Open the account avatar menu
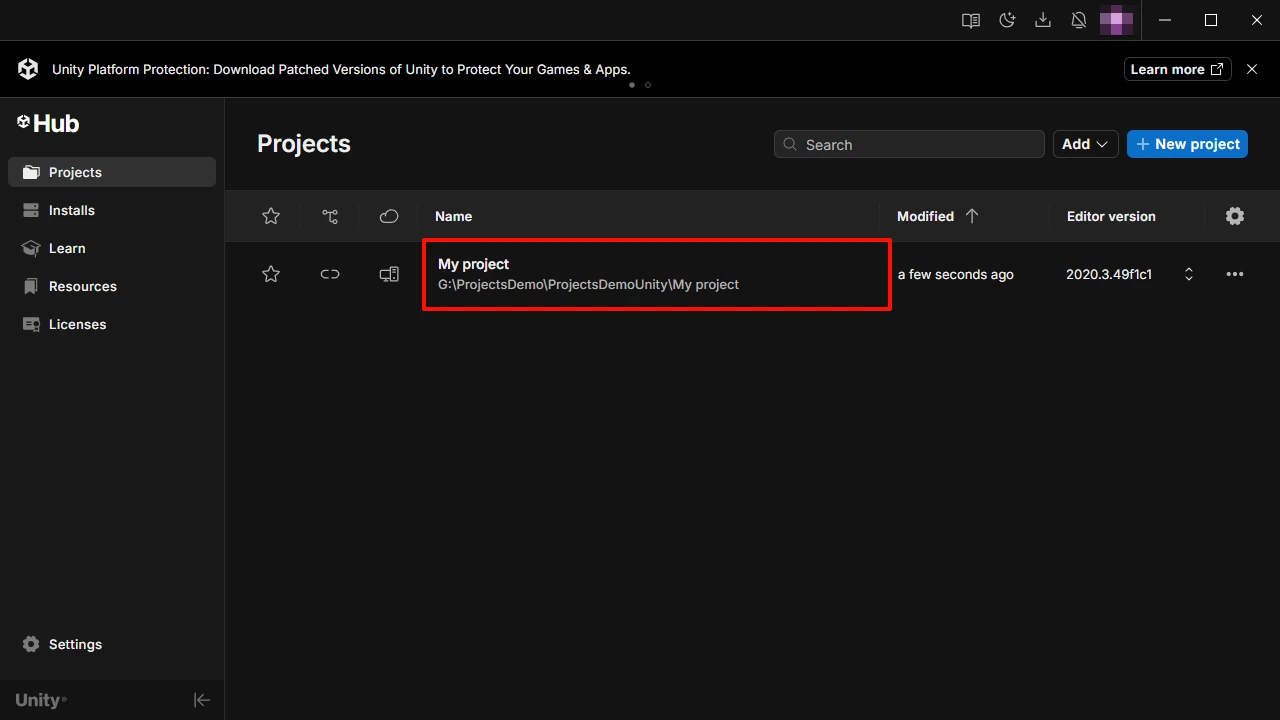Image resolution: width=1280 pixels, height=720 pixels. point(1116,20)
